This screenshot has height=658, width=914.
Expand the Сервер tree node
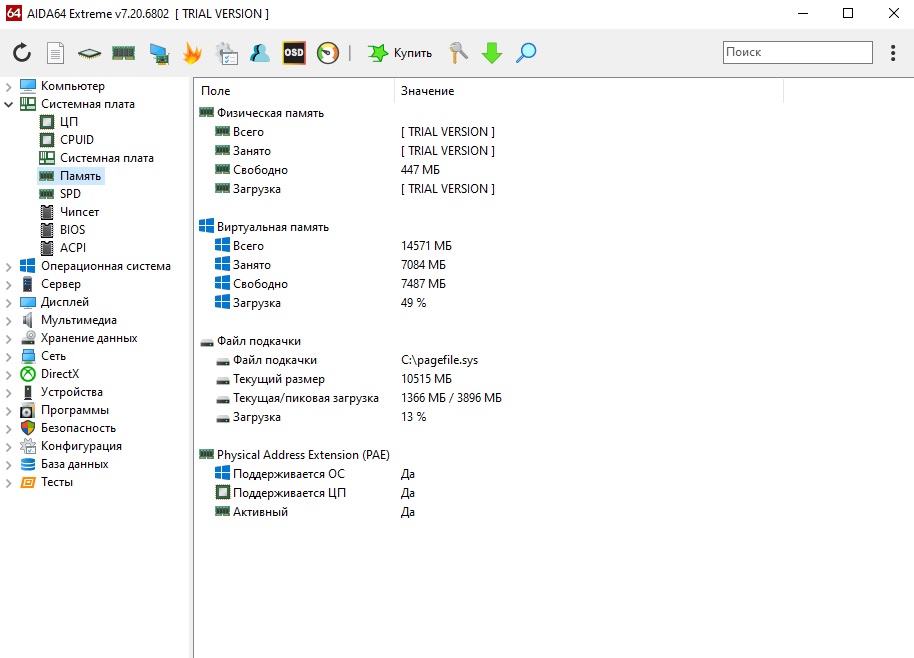(8, 285)
